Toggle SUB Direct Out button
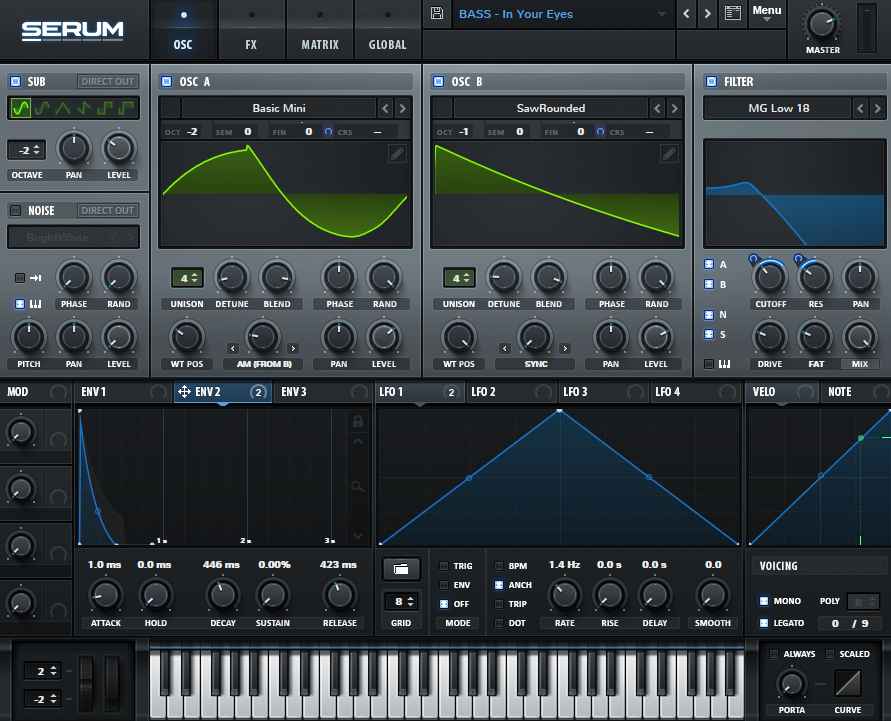891x721 pixels. [x=108, y=81]
